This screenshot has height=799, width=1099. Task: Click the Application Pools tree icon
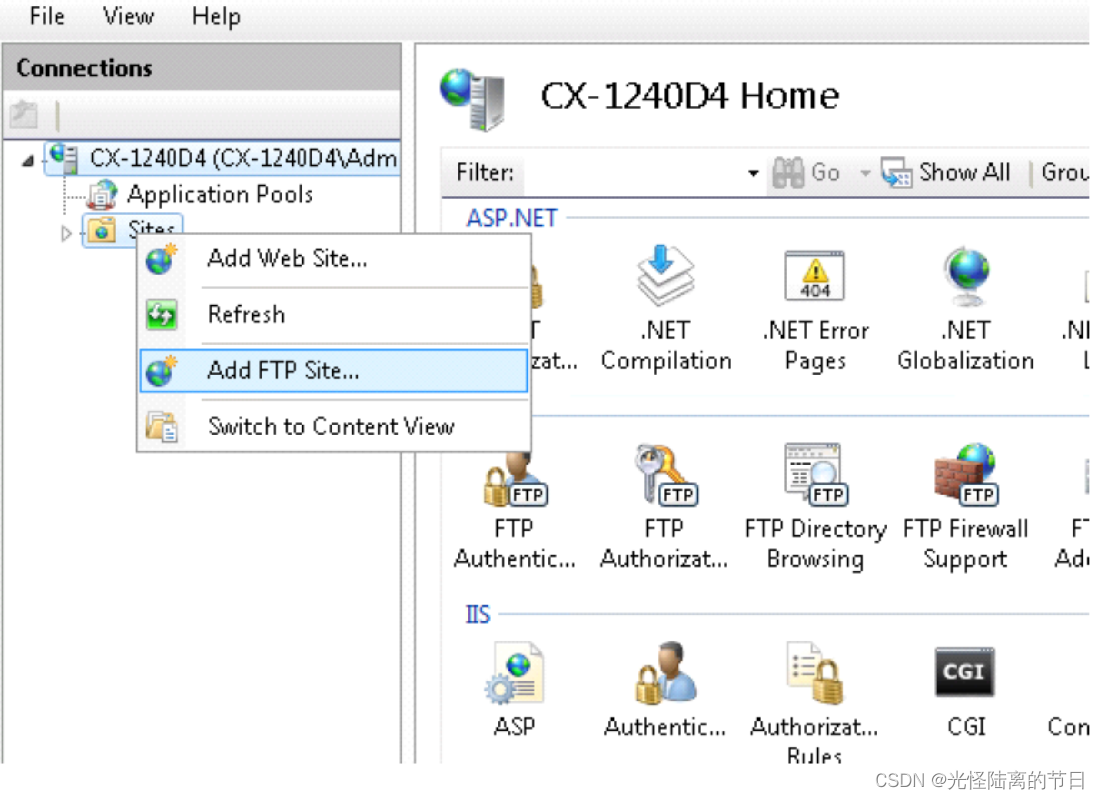[x=104, y=194]
